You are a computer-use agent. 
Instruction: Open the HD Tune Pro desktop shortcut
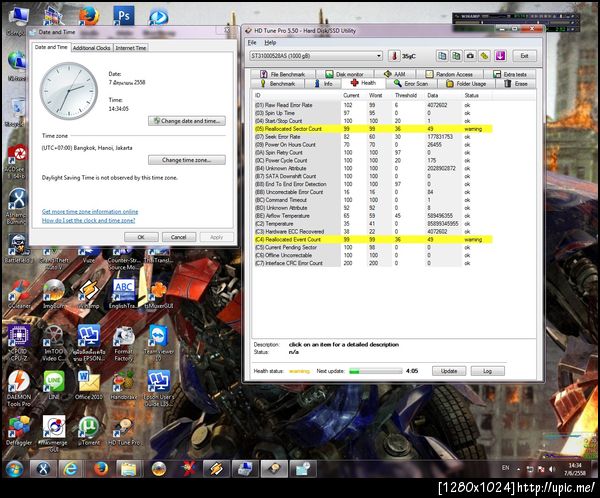(x=124, y=431)
